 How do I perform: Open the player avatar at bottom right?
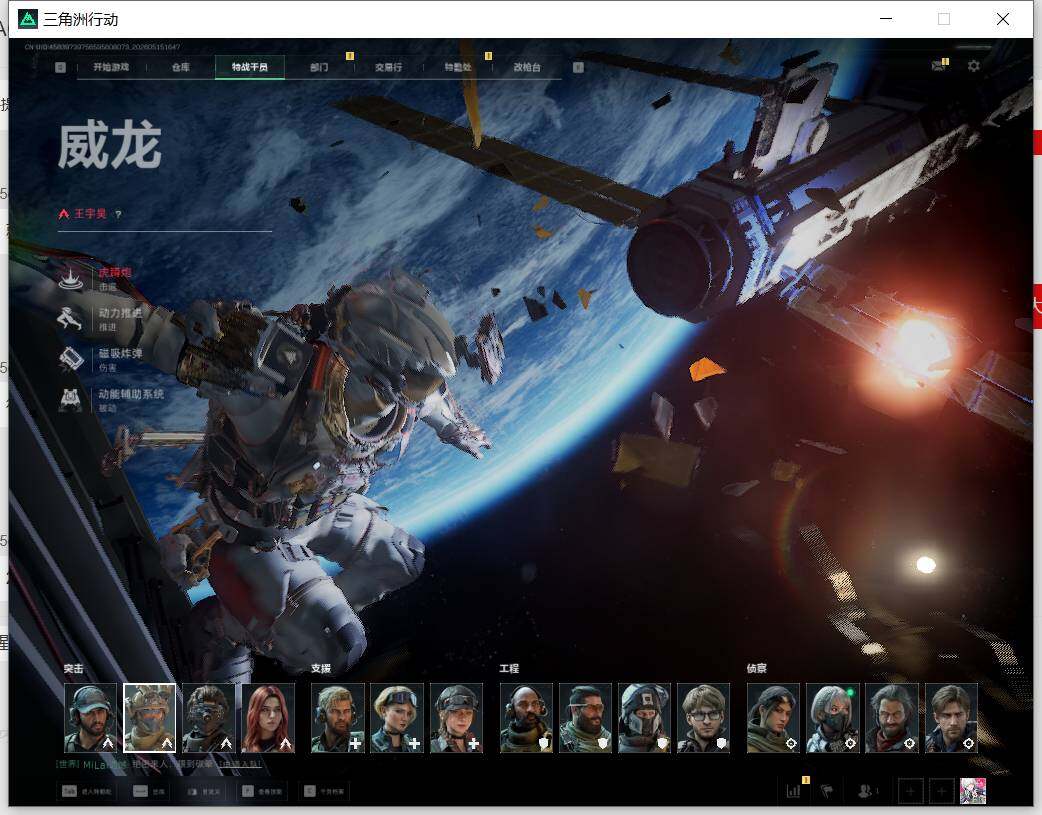pyautogui.click(x=973, y=791)
